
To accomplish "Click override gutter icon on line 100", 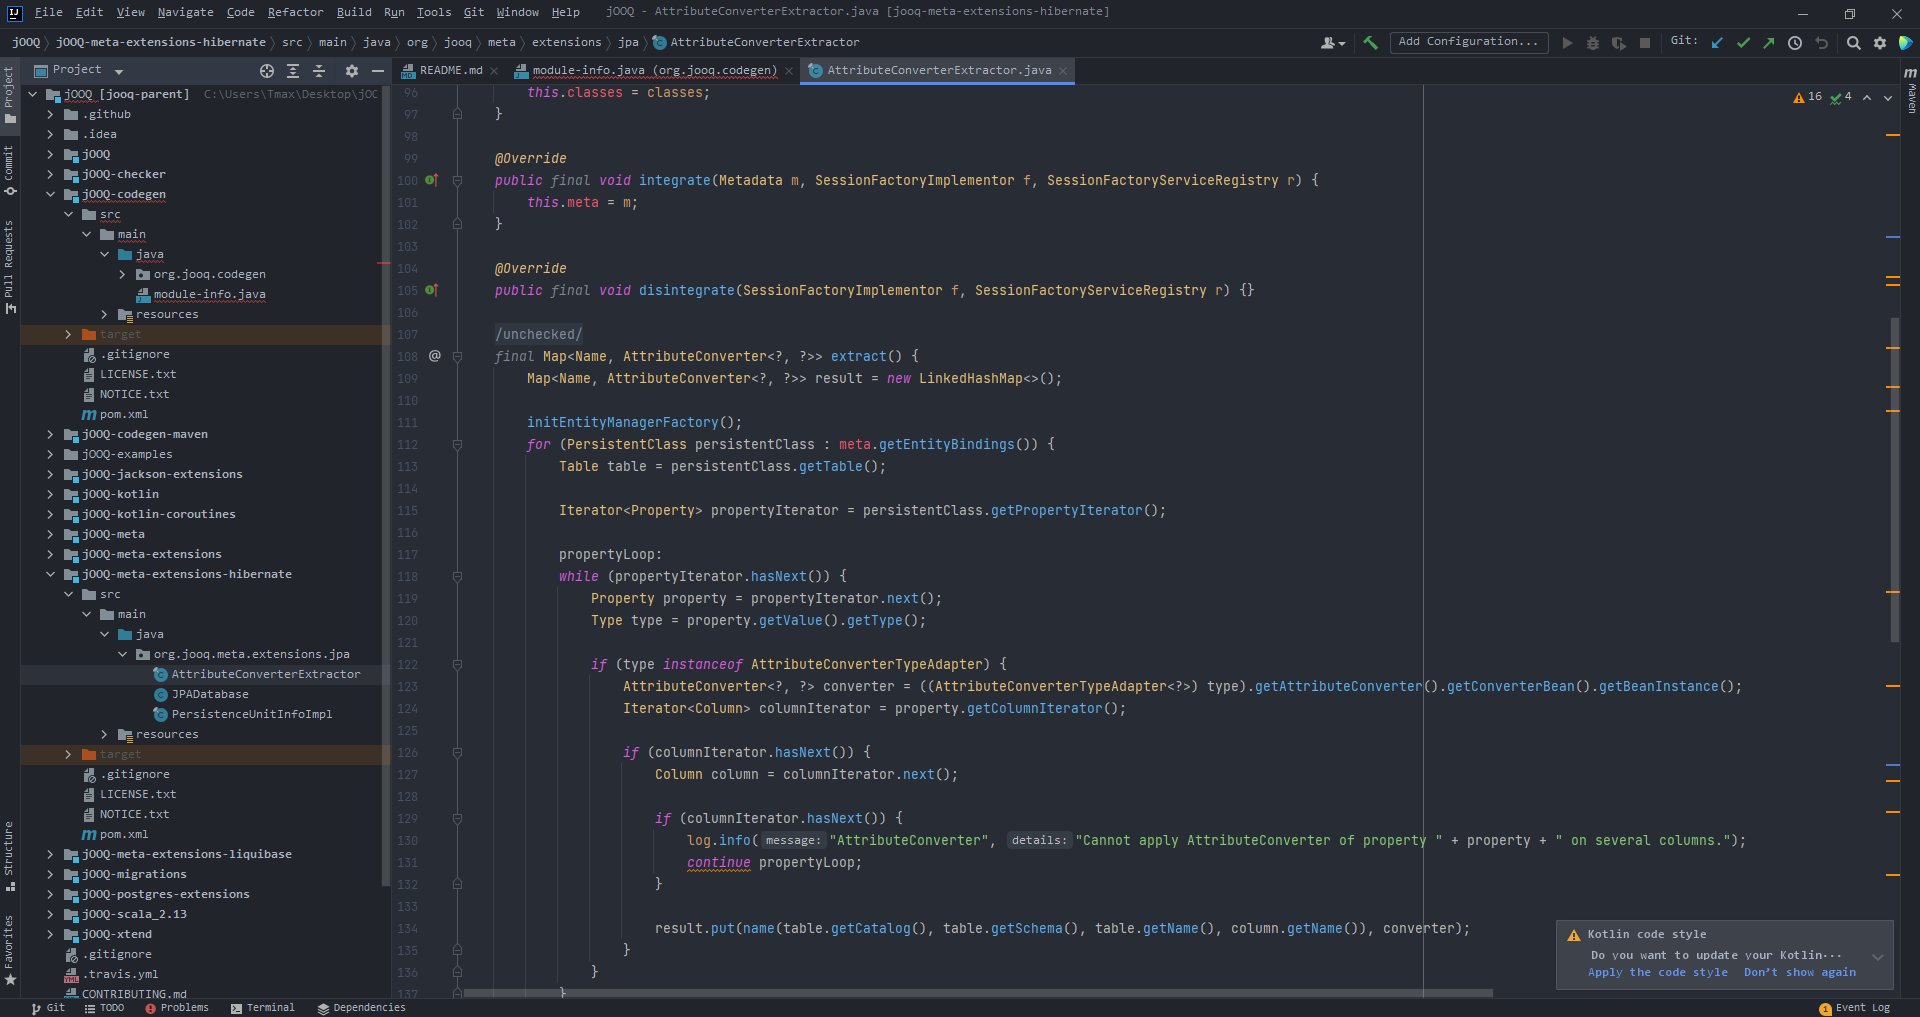I will tap(432, 180).
